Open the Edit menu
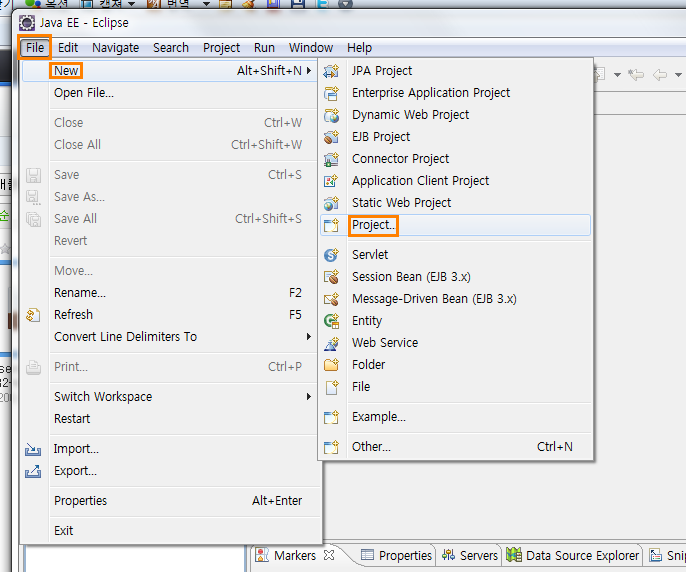Image resolution: width=686 pixels, height=572 pixels. click(x=68, y=47)
